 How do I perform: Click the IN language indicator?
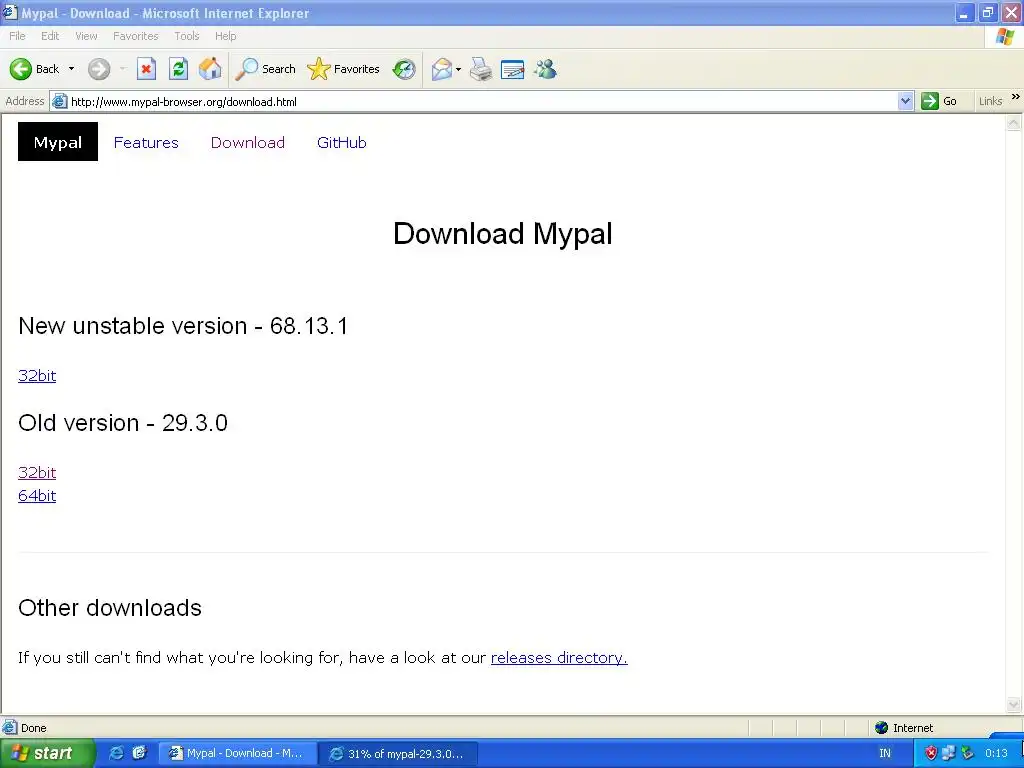[885, 754]
